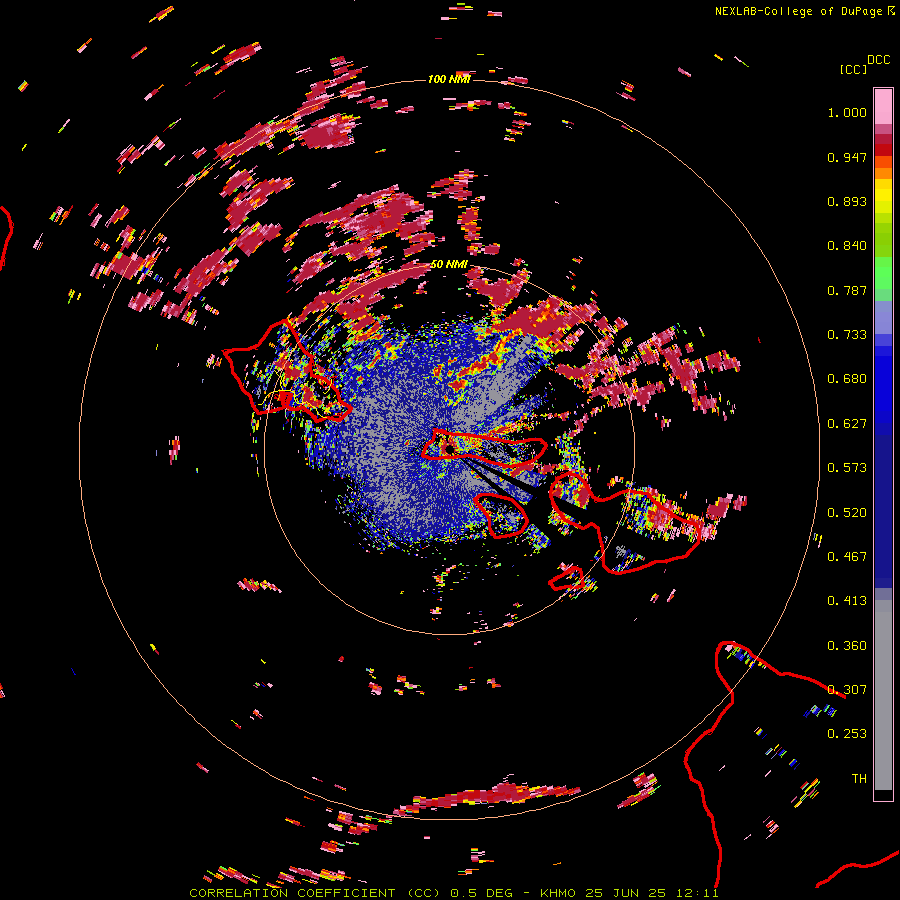Image resolution: width=900 pixels, height=900 pixels.
Task: Click the 0.413 color scale value
Action: coord(847,601)
